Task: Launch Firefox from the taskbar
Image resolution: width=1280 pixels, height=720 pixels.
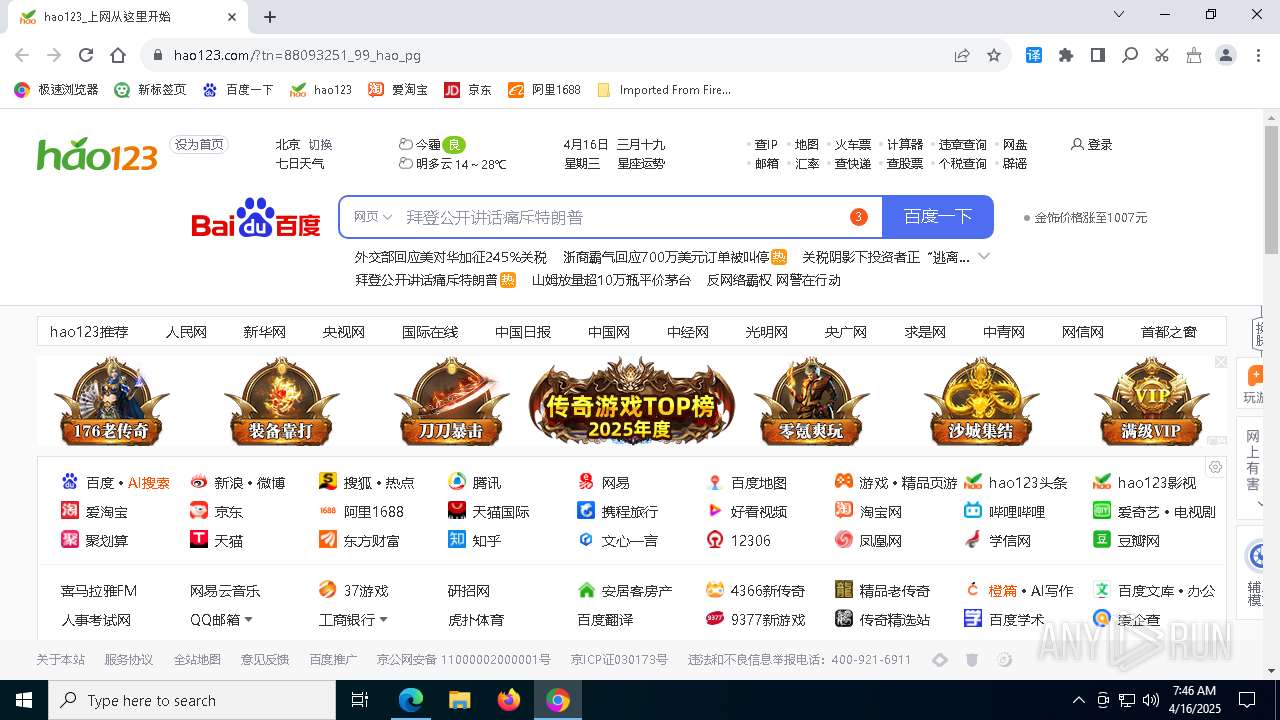Action: pyautogui.click(x=509, y=700)
